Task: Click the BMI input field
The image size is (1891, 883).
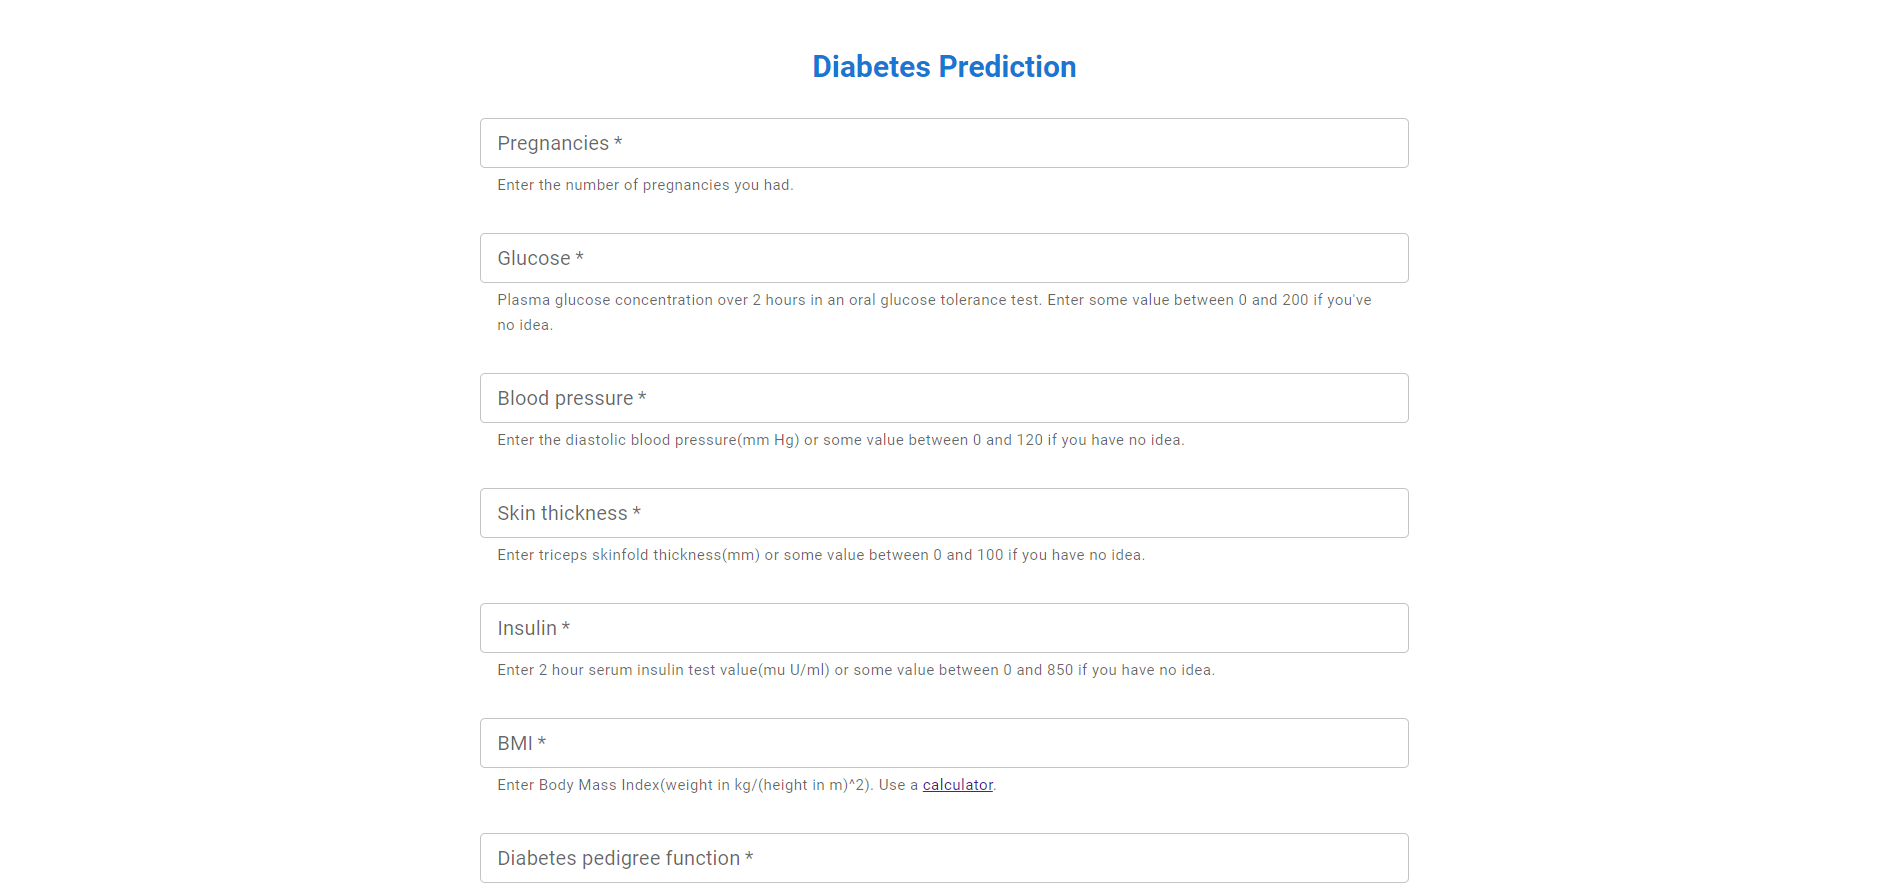Action: click(x=944, y=743)
